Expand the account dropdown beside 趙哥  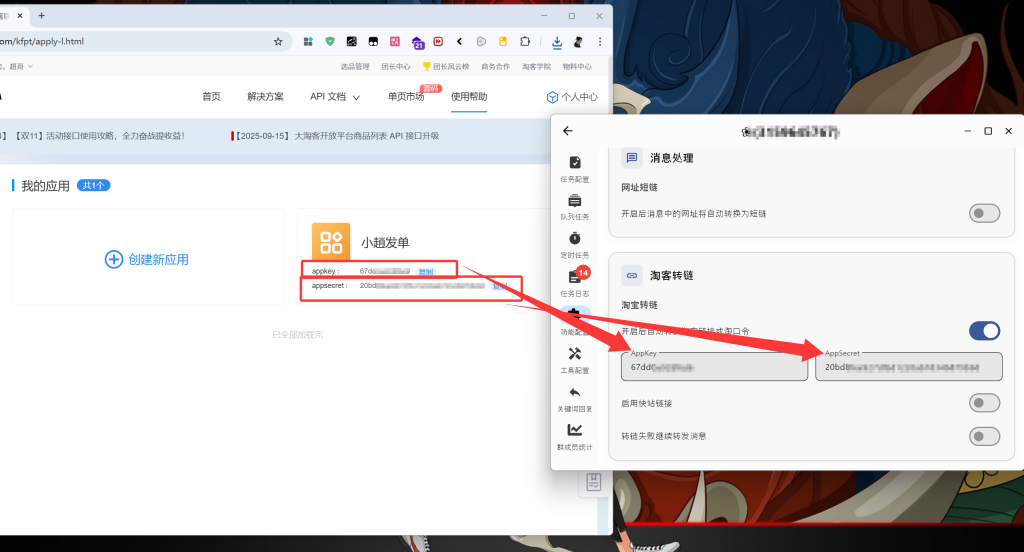click(x=30, y=66)
